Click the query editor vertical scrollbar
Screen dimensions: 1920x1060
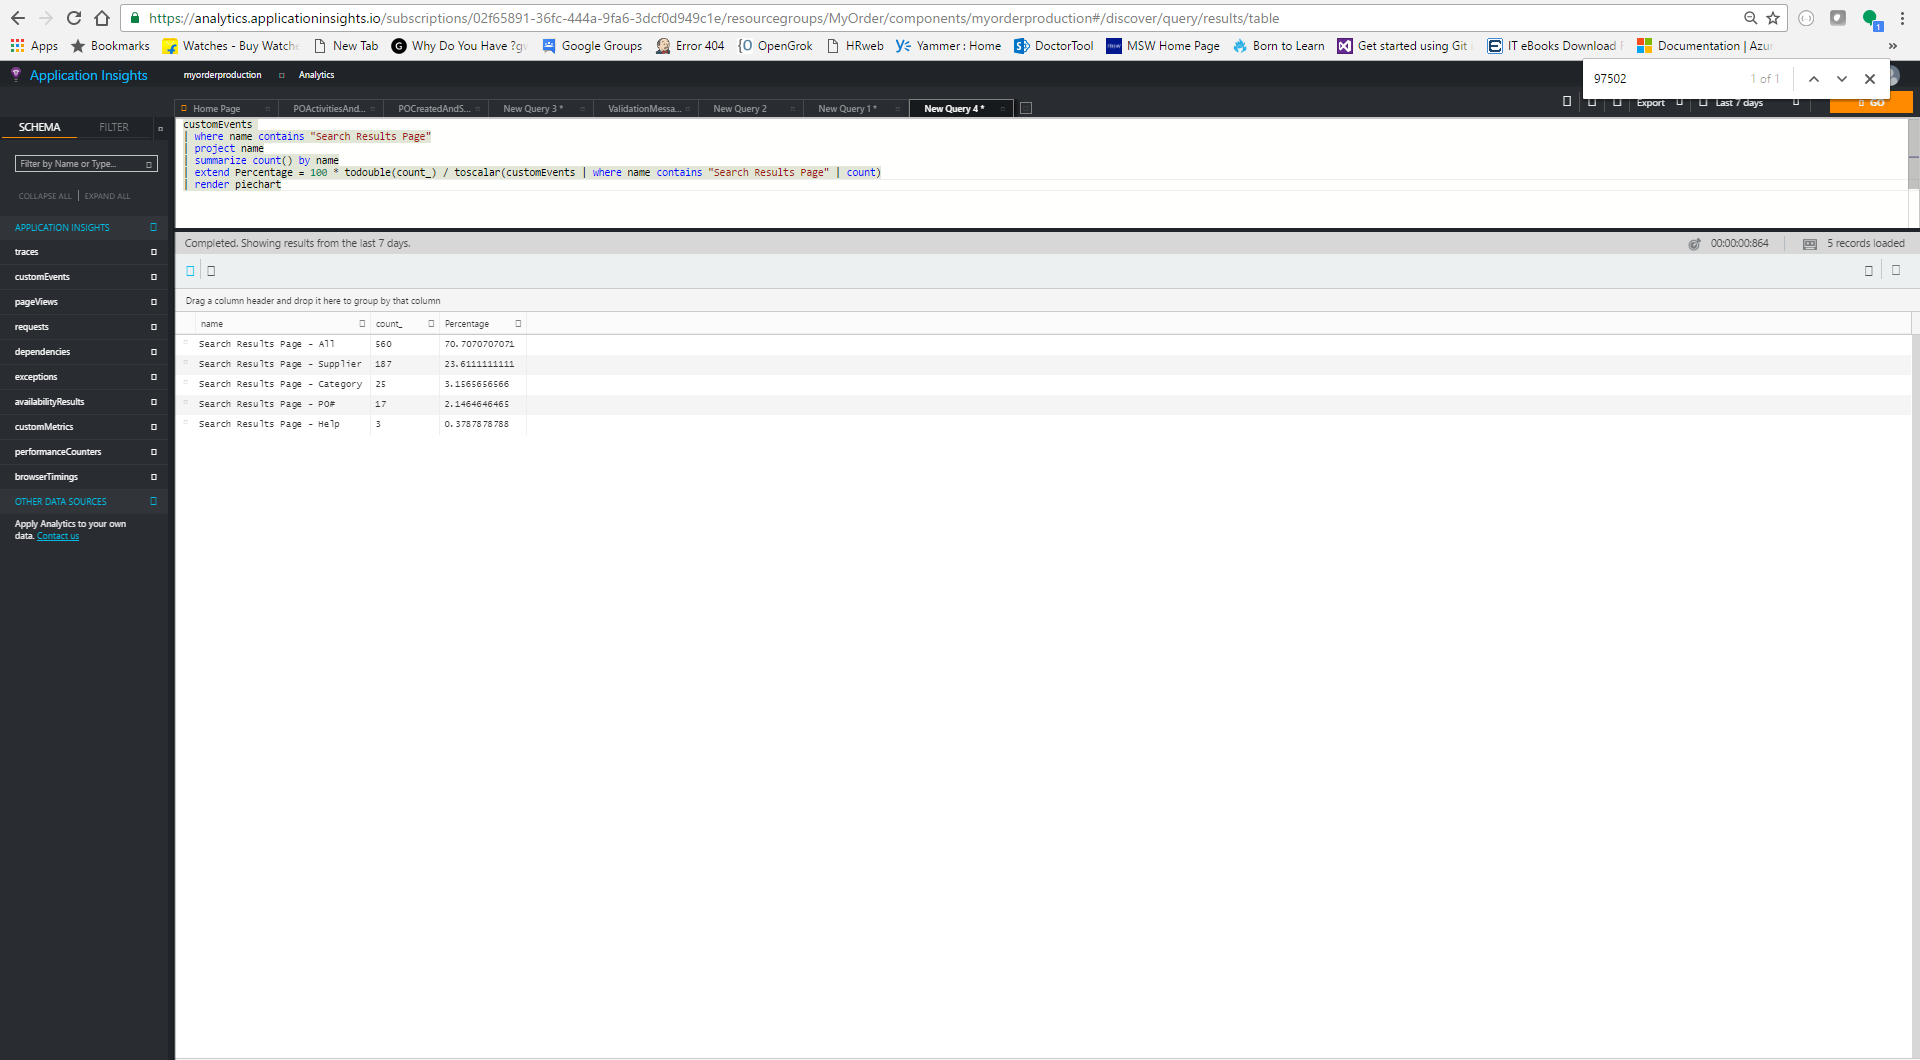tap(1913, 153)
